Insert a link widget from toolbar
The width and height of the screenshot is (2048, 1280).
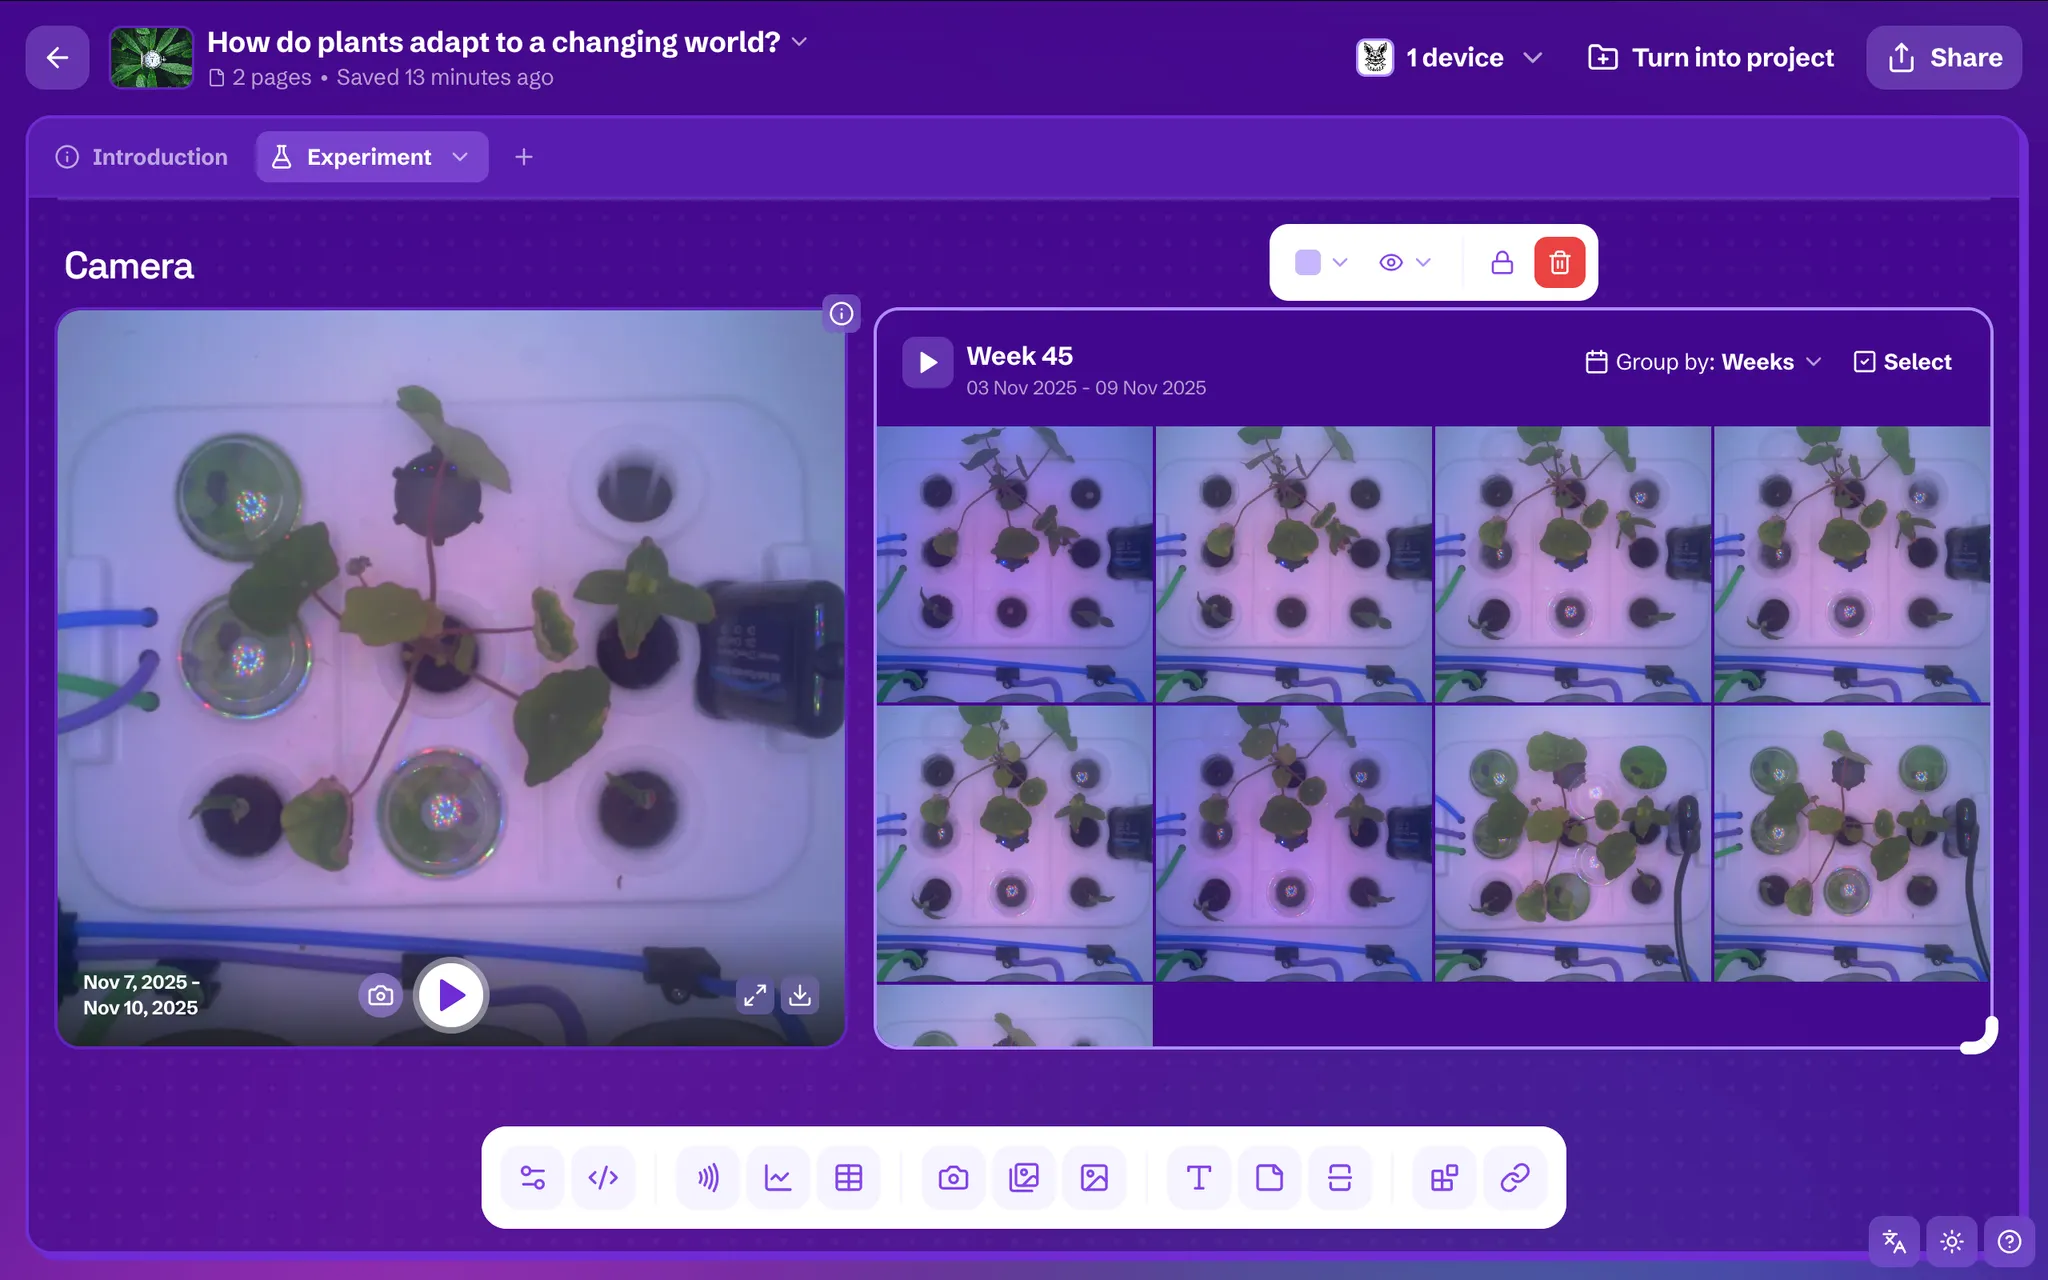tap(1515, 1178)
